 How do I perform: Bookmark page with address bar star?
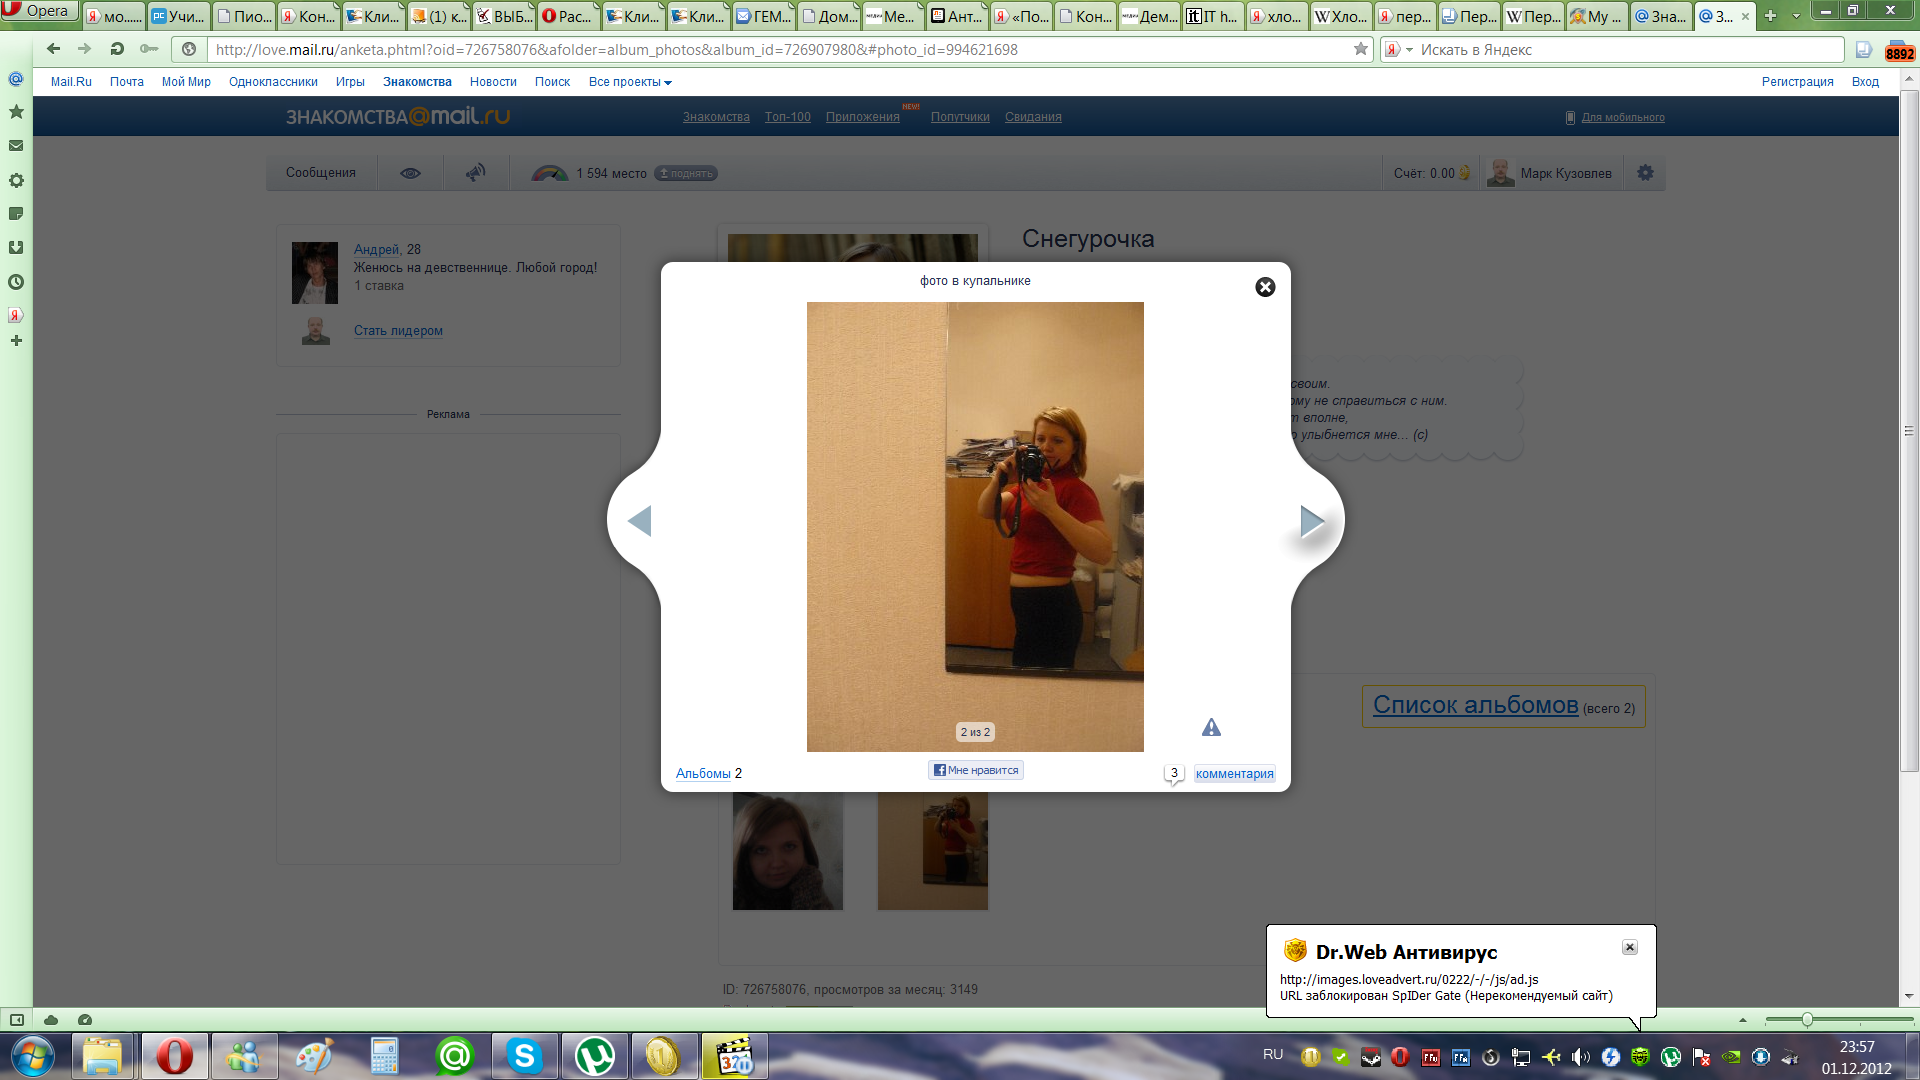click(1360, 49)
